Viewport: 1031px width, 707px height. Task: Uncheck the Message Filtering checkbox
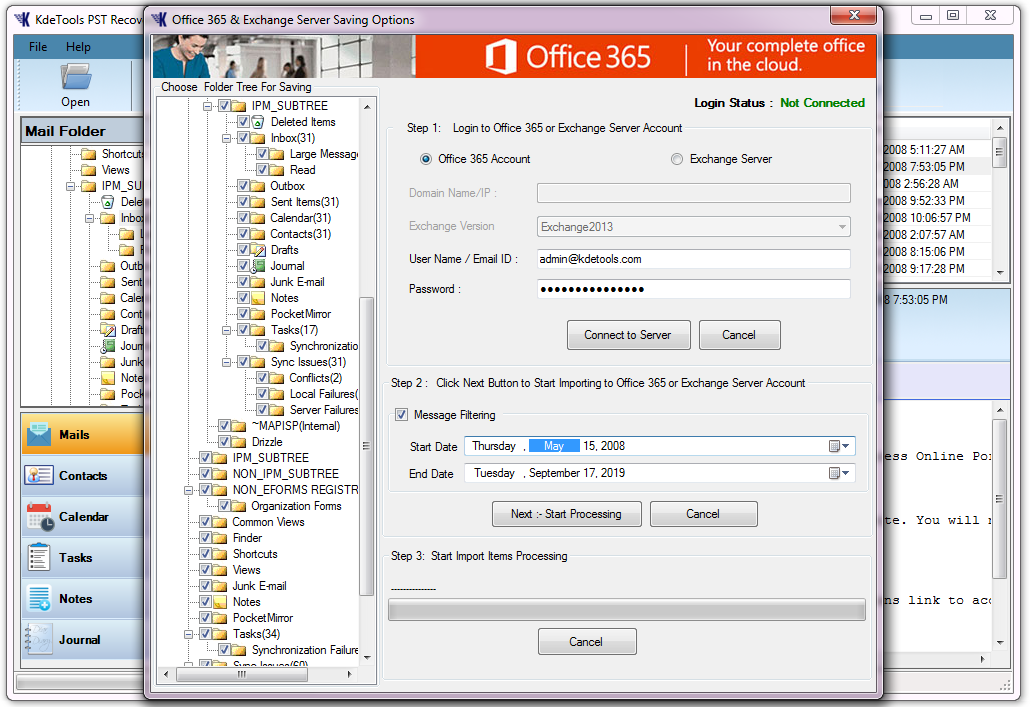tap(401, 415)
